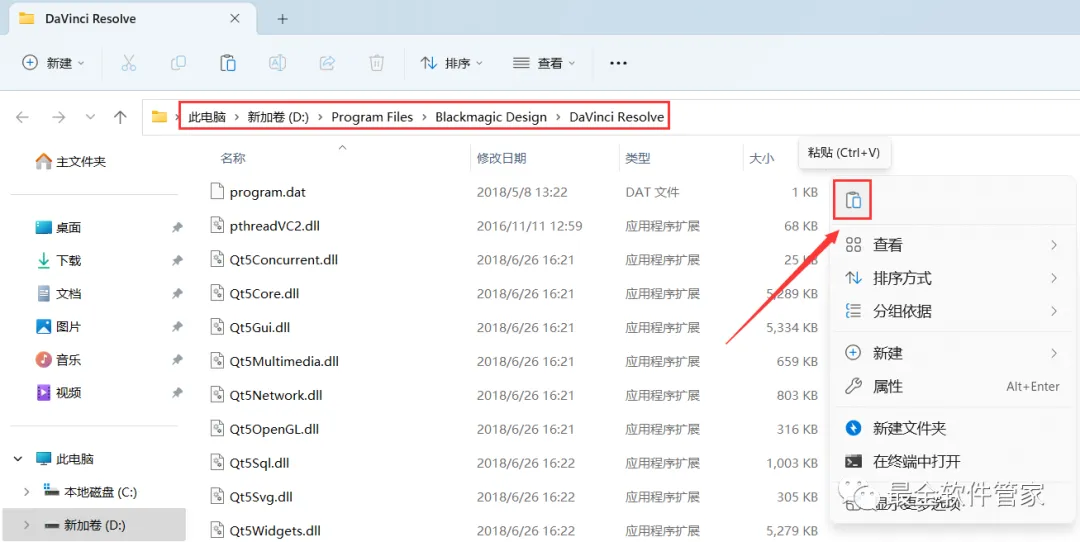The width and height of the screenshot is (1080, 542).
Task: Sort by the 类型 column header
Action: click(x=638, y=158)
